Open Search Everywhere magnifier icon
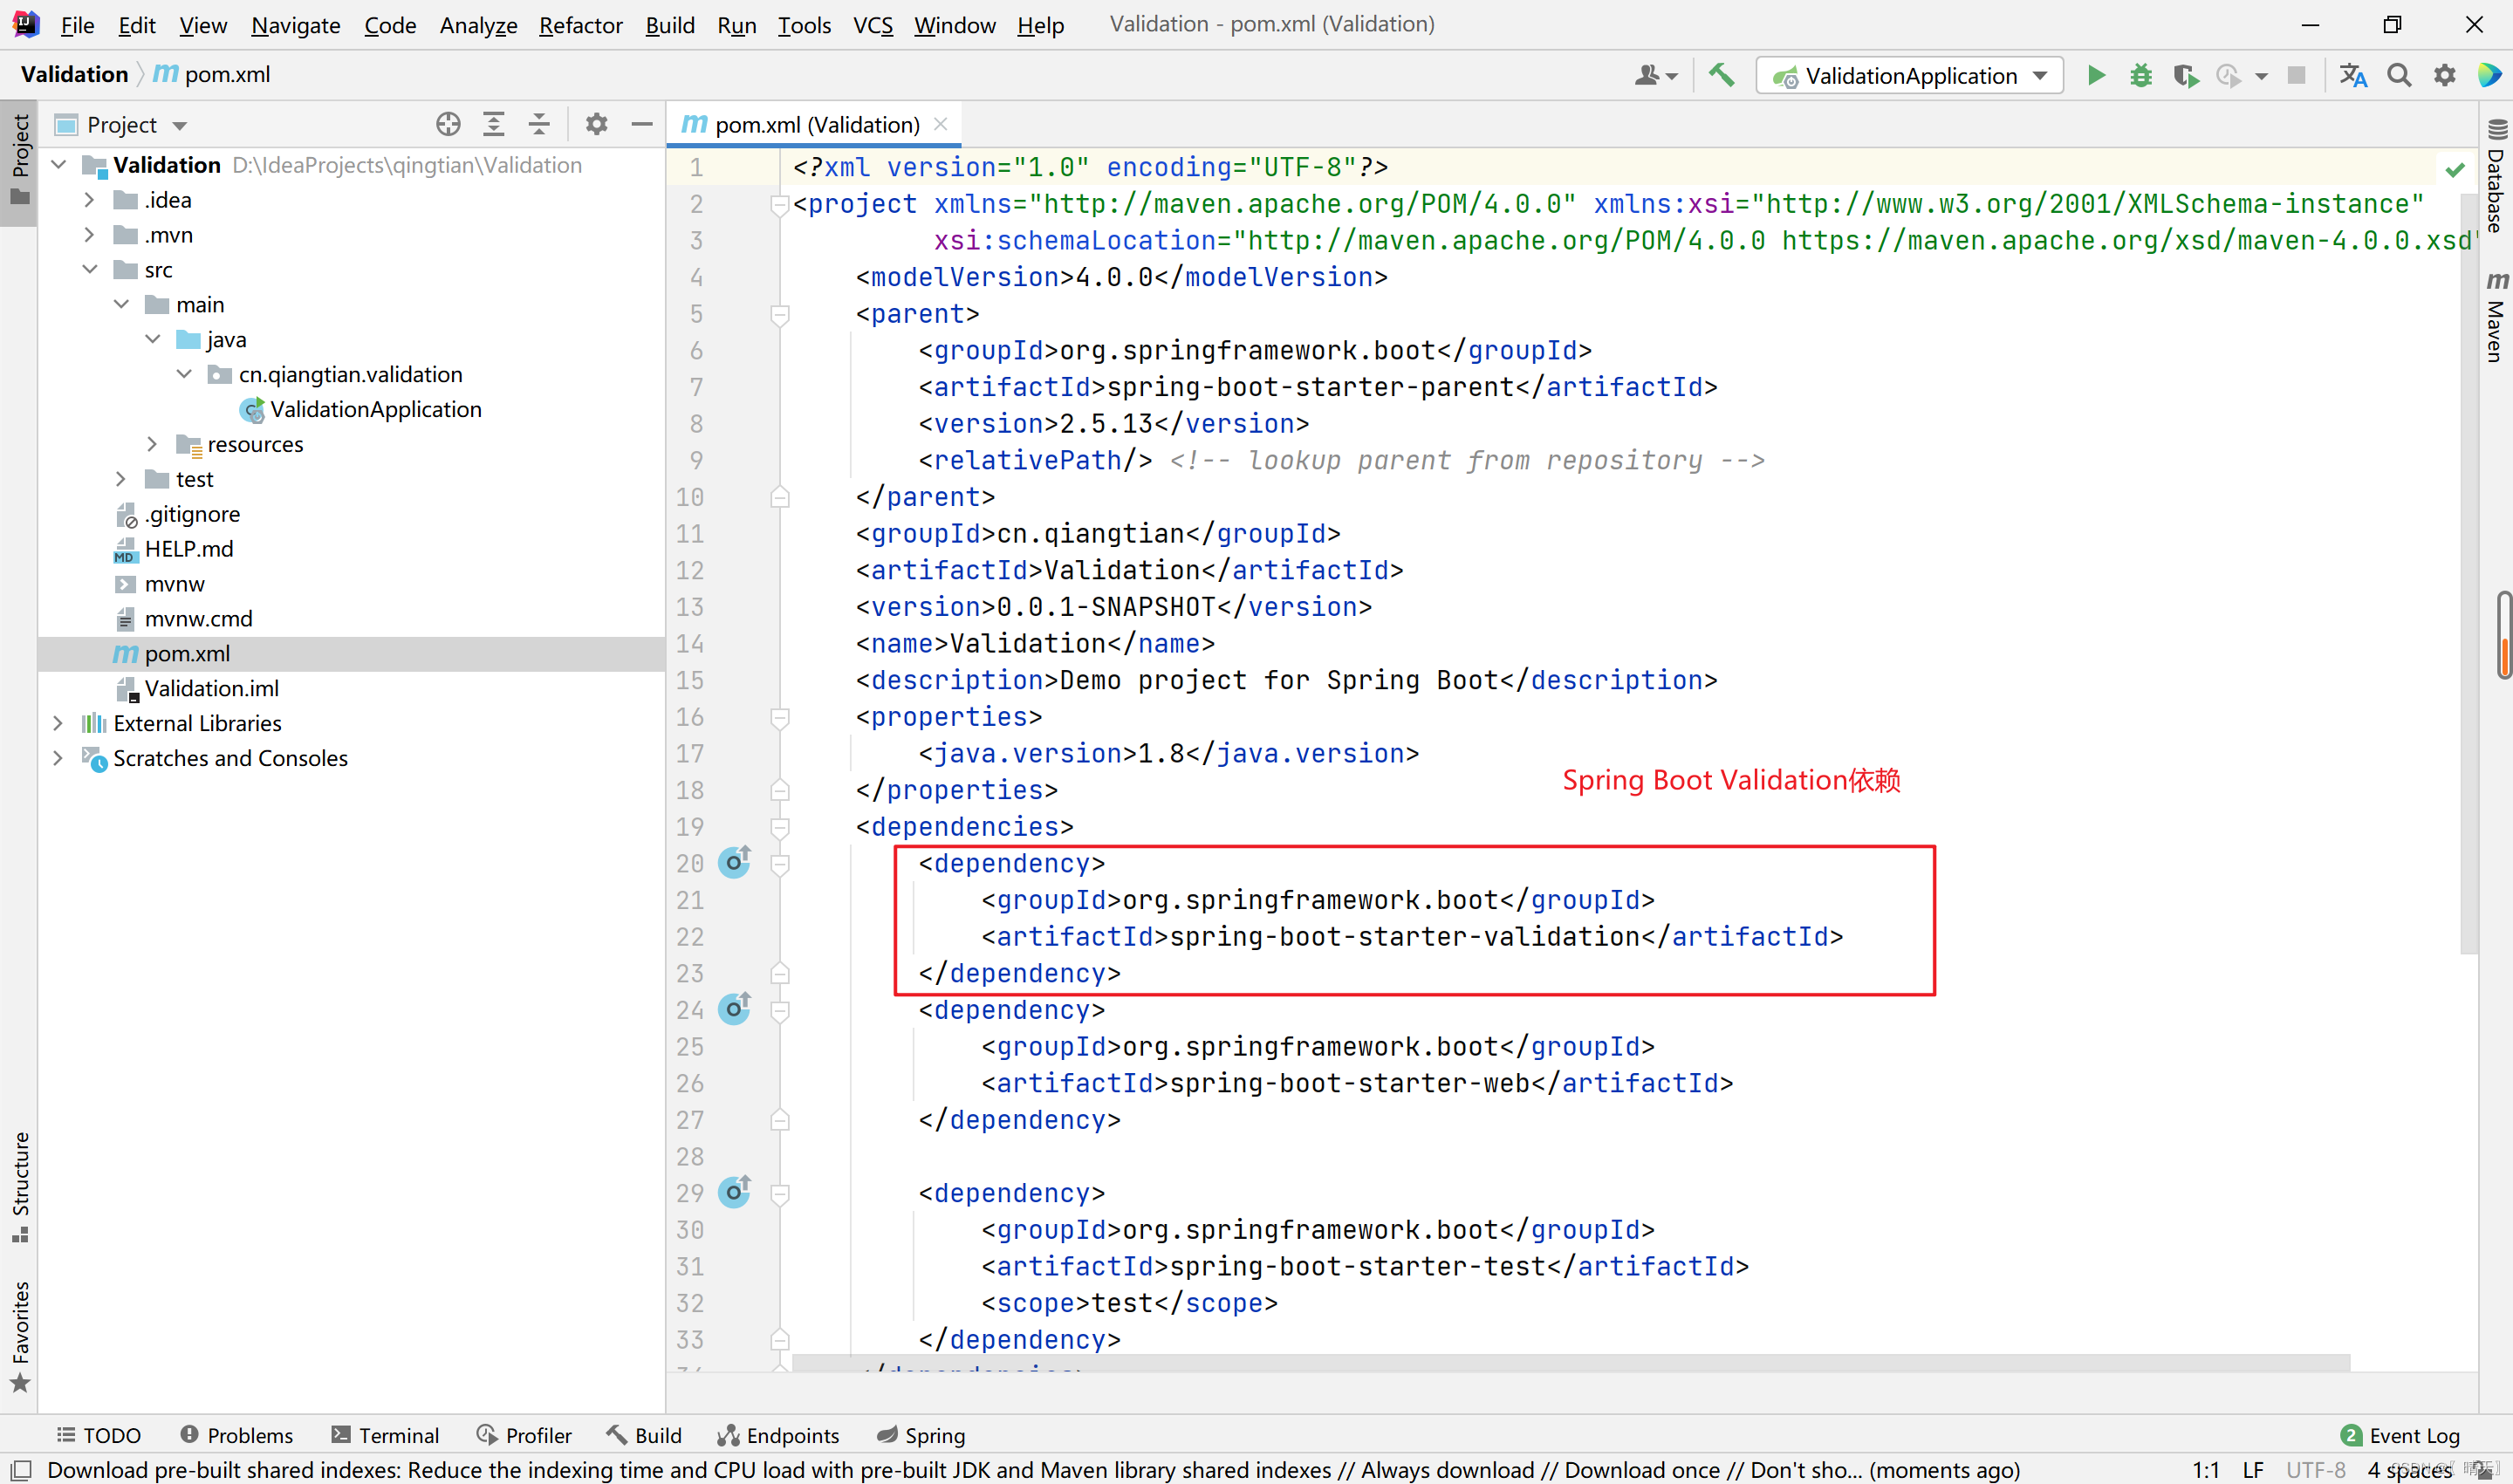The height and width of the screenshot is (1484, 2513). coord(2398,76)
